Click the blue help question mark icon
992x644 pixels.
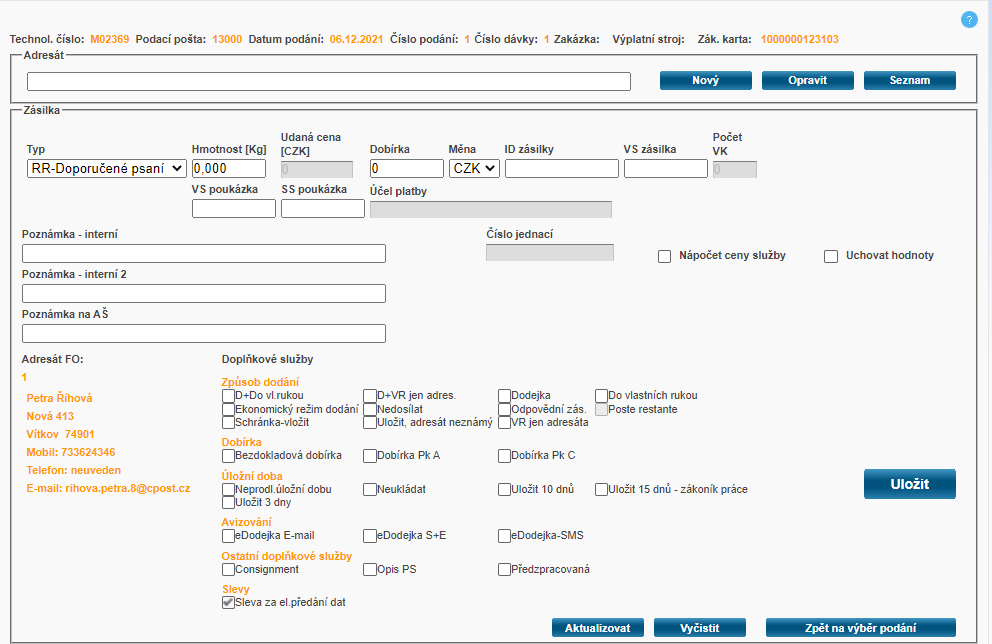click(968, 20)
